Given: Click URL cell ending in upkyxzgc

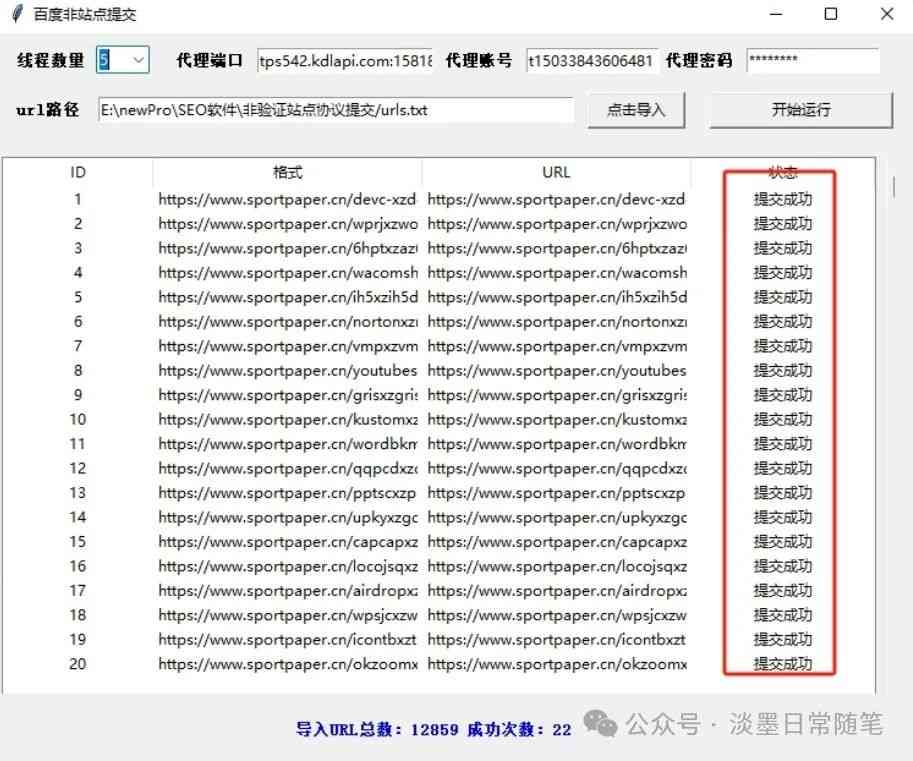Looking at the screenshot, I should pyautogui.click(x=557, y=517).
